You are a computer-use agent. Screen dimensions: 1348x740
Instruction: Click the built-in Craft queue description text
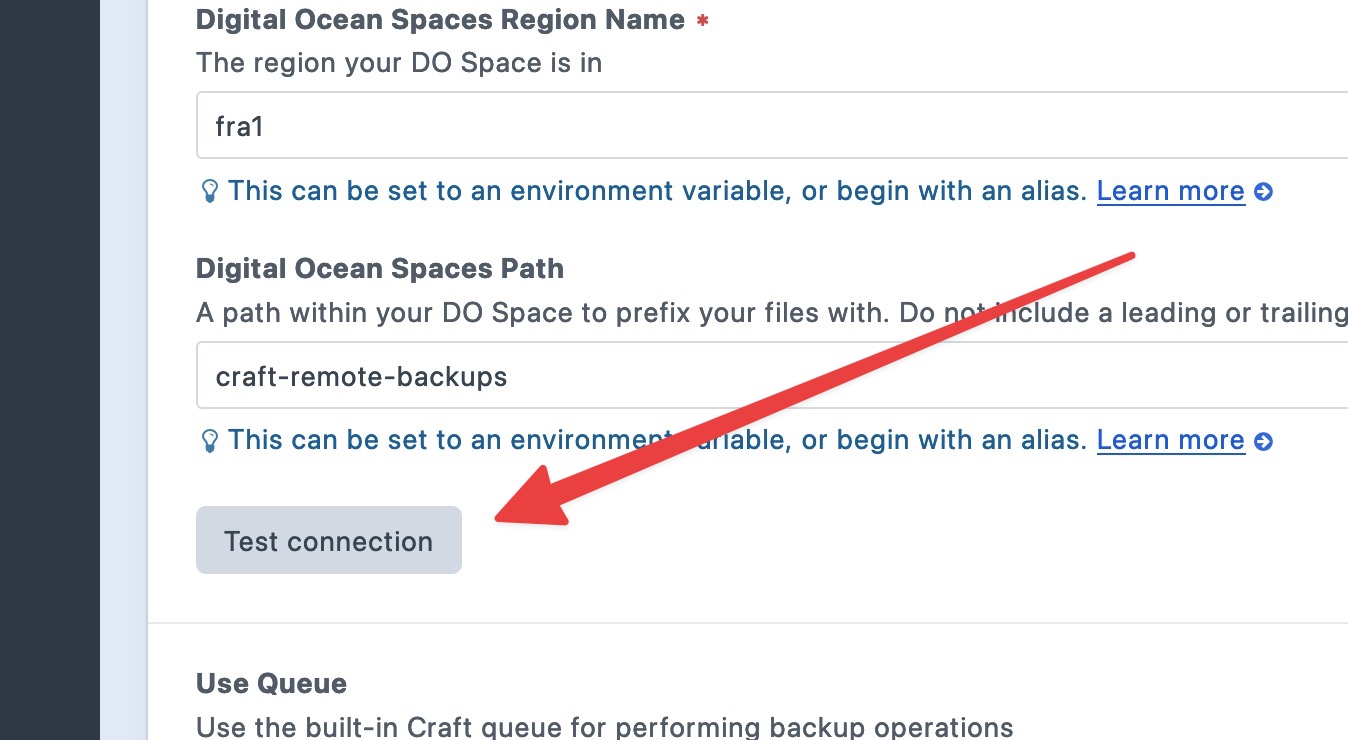click(x=604, y=727)
